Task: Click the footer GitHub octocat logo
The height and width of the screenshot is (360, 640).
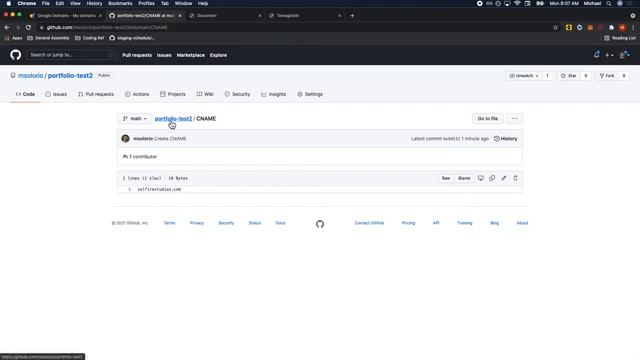Action: coord(320,224)
